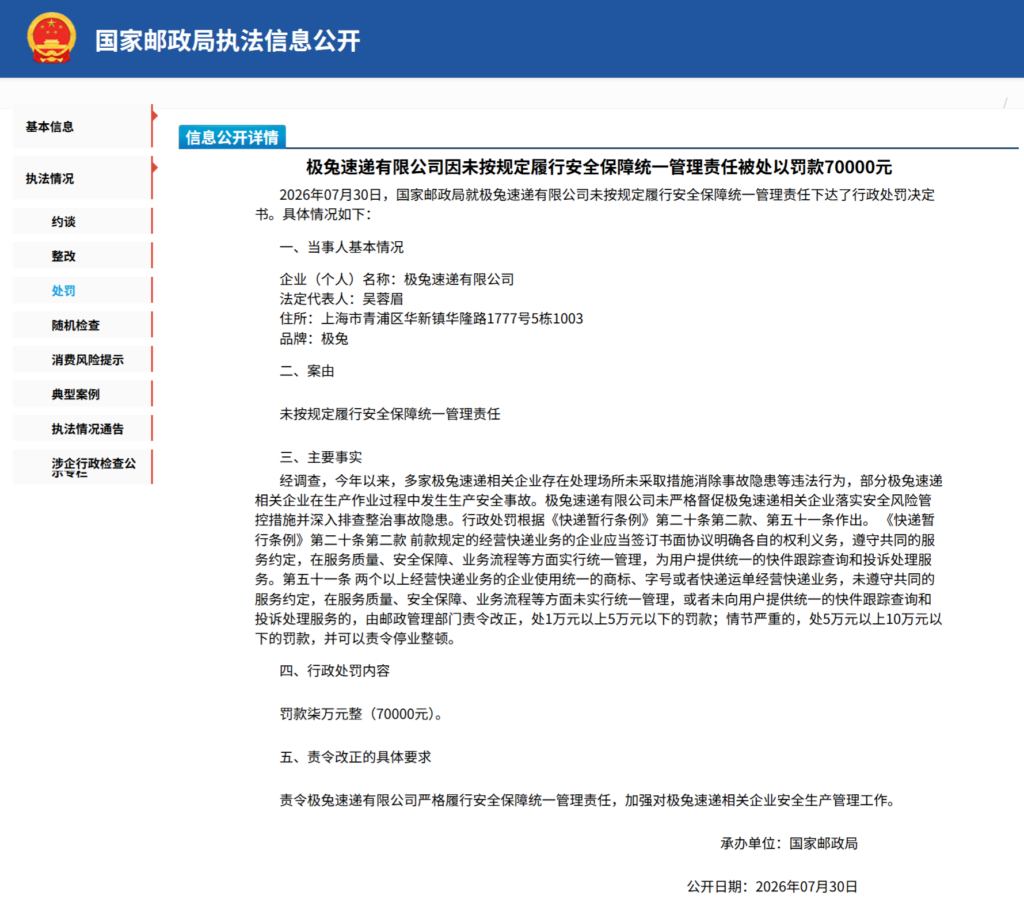Click the 住所 address line
This screenshot has width=1024, height=903.
pos(431,319)
